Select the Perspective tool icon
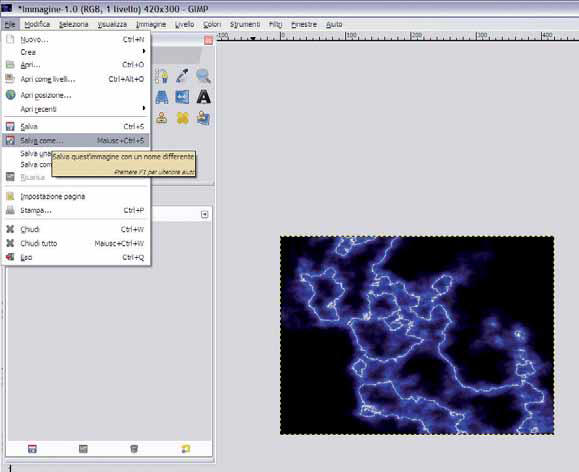579x472 pixels. point(162,97)
